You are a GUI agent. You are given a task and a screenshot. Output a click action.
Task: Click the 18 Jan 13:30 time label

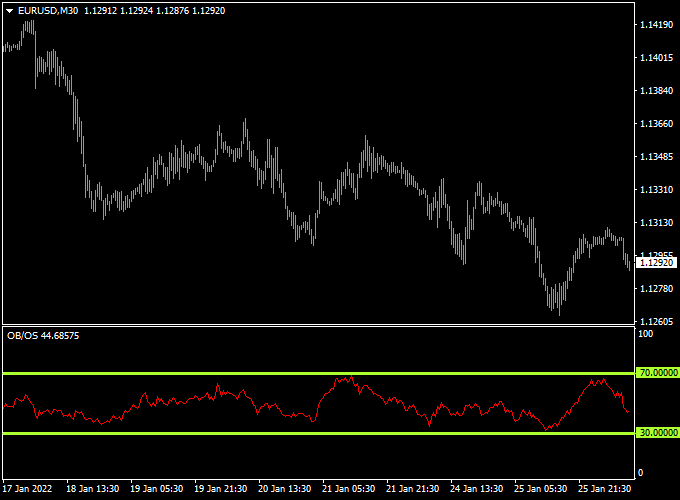pyautogui.click(x=92, y=489)
